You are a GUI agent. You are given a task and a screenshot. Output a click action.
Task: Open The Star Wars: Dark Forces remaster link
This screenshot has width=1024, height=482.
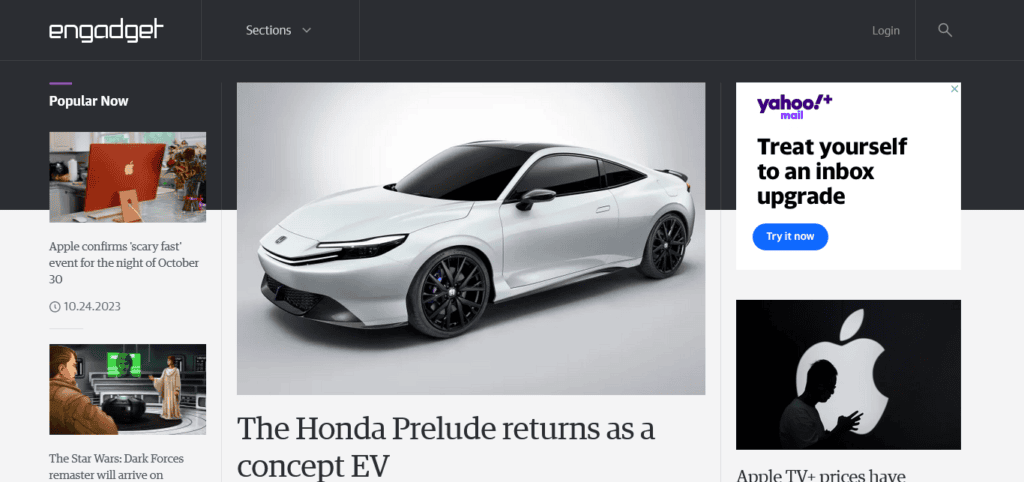pyautogui.click(x=116, y=466)
